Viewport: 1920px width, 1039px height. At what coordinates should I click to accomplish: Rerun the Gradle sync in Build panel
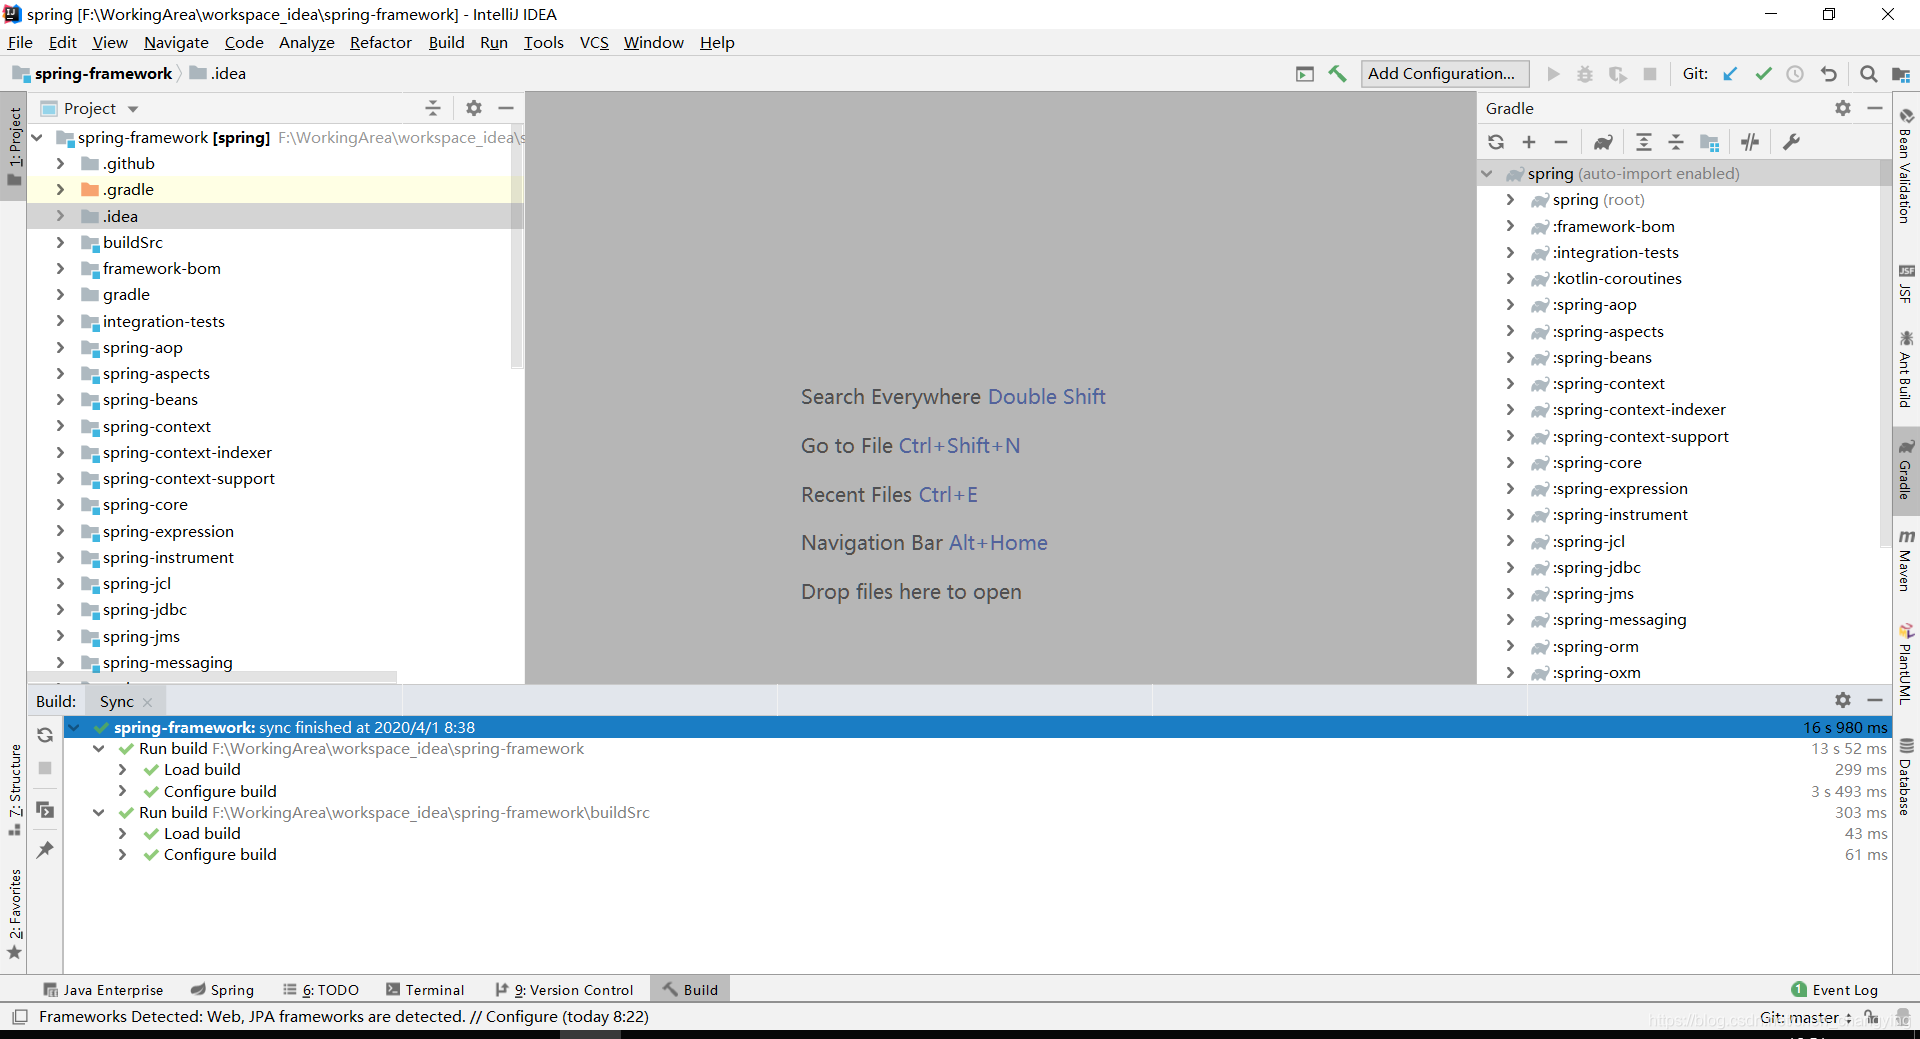(45, 735)
